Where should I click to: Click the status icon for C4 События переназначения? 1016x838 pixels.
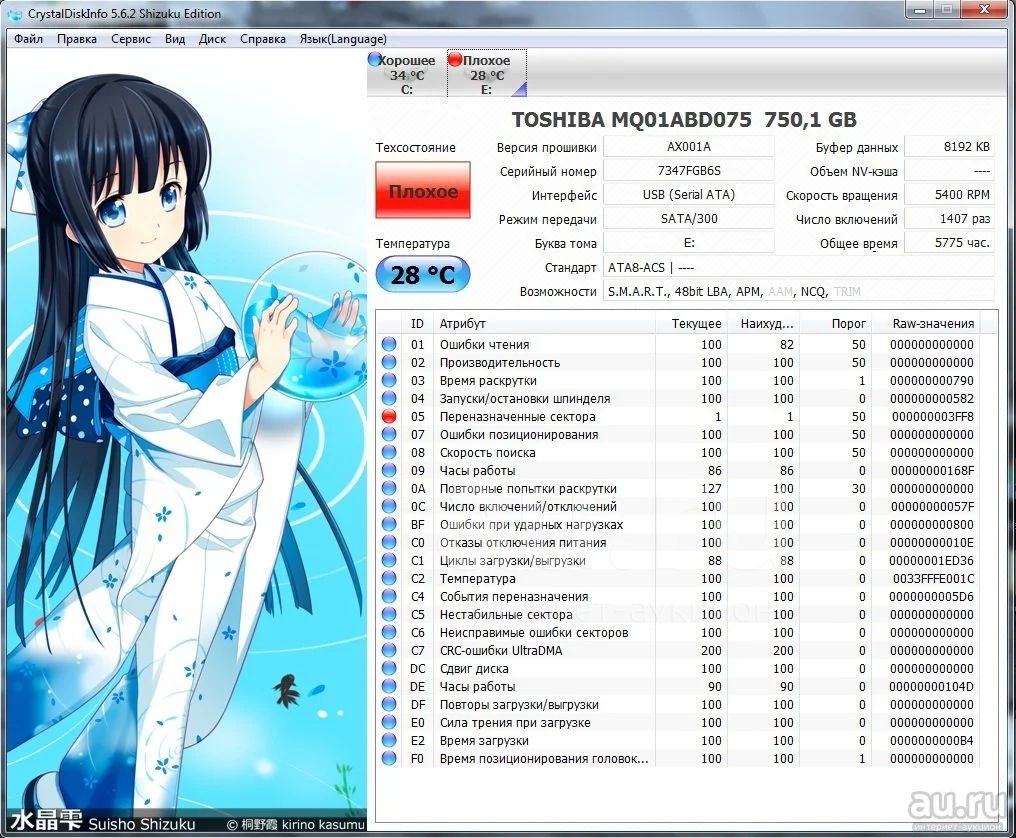389,596
